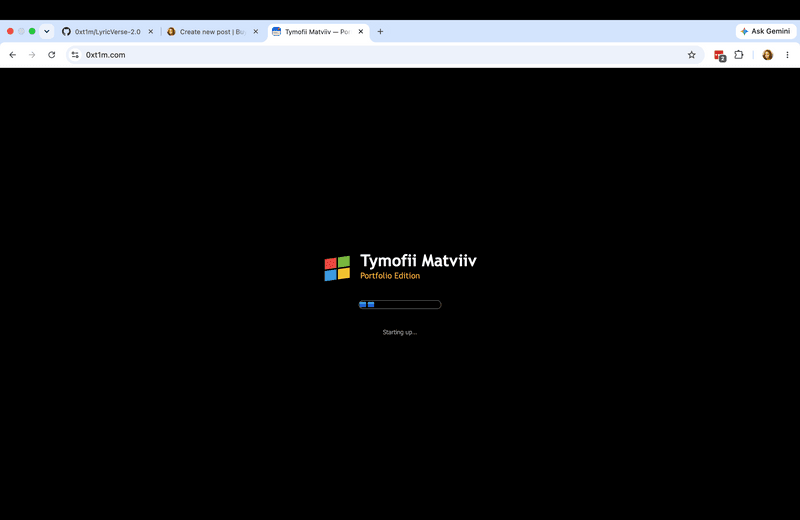Reload the 0xt1m.com page
Viewport: 800px width, 520px height.
tap(52, 55)
